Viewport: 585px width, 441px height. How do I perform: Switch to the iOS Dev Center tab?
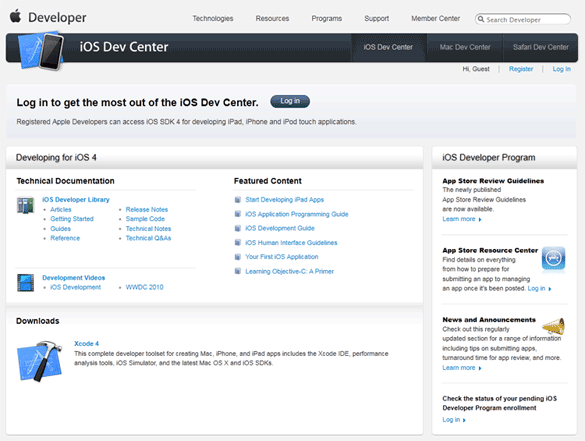pos(388,47)
